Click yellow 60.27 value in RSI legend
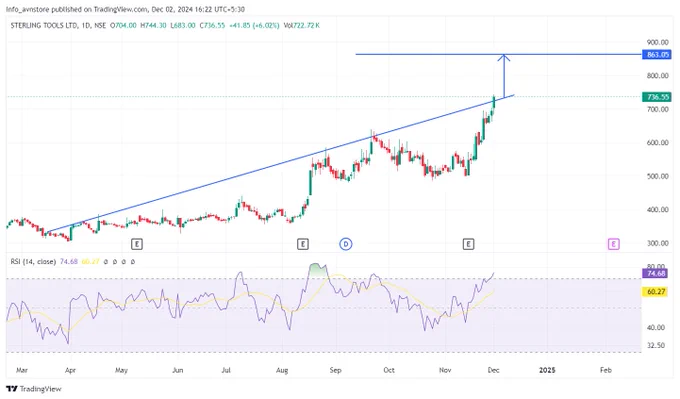Image resolution: width=680 pixels, height=399 pixels. (90, 262)
